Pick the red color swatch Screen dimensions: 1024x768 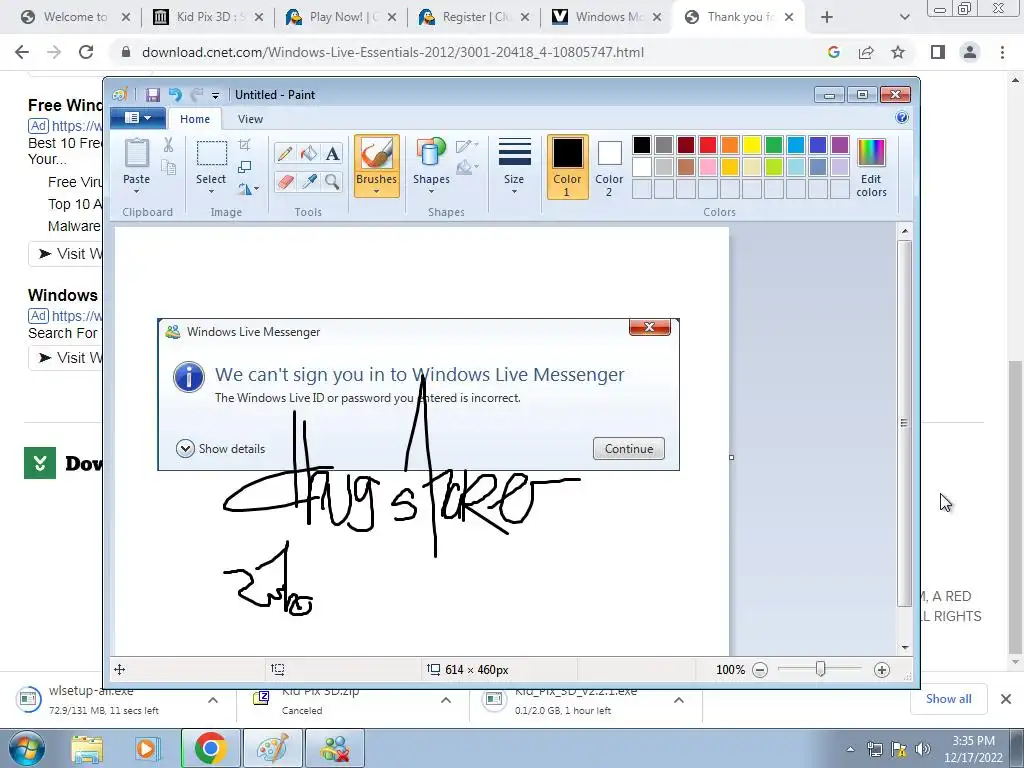pos(708,145)
